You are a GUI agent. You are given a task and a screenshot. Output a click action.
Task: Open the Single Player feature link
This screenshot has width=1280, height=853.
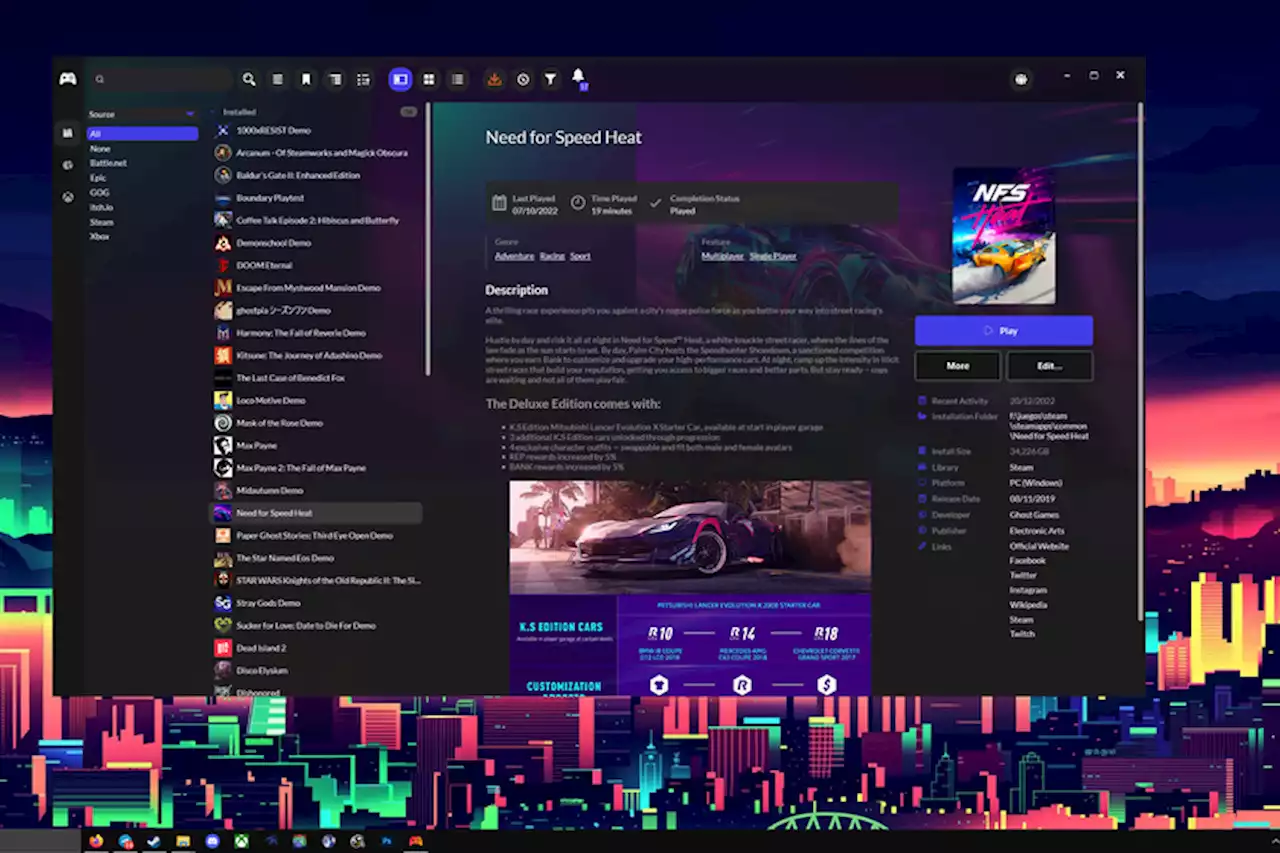coord(773,256)
